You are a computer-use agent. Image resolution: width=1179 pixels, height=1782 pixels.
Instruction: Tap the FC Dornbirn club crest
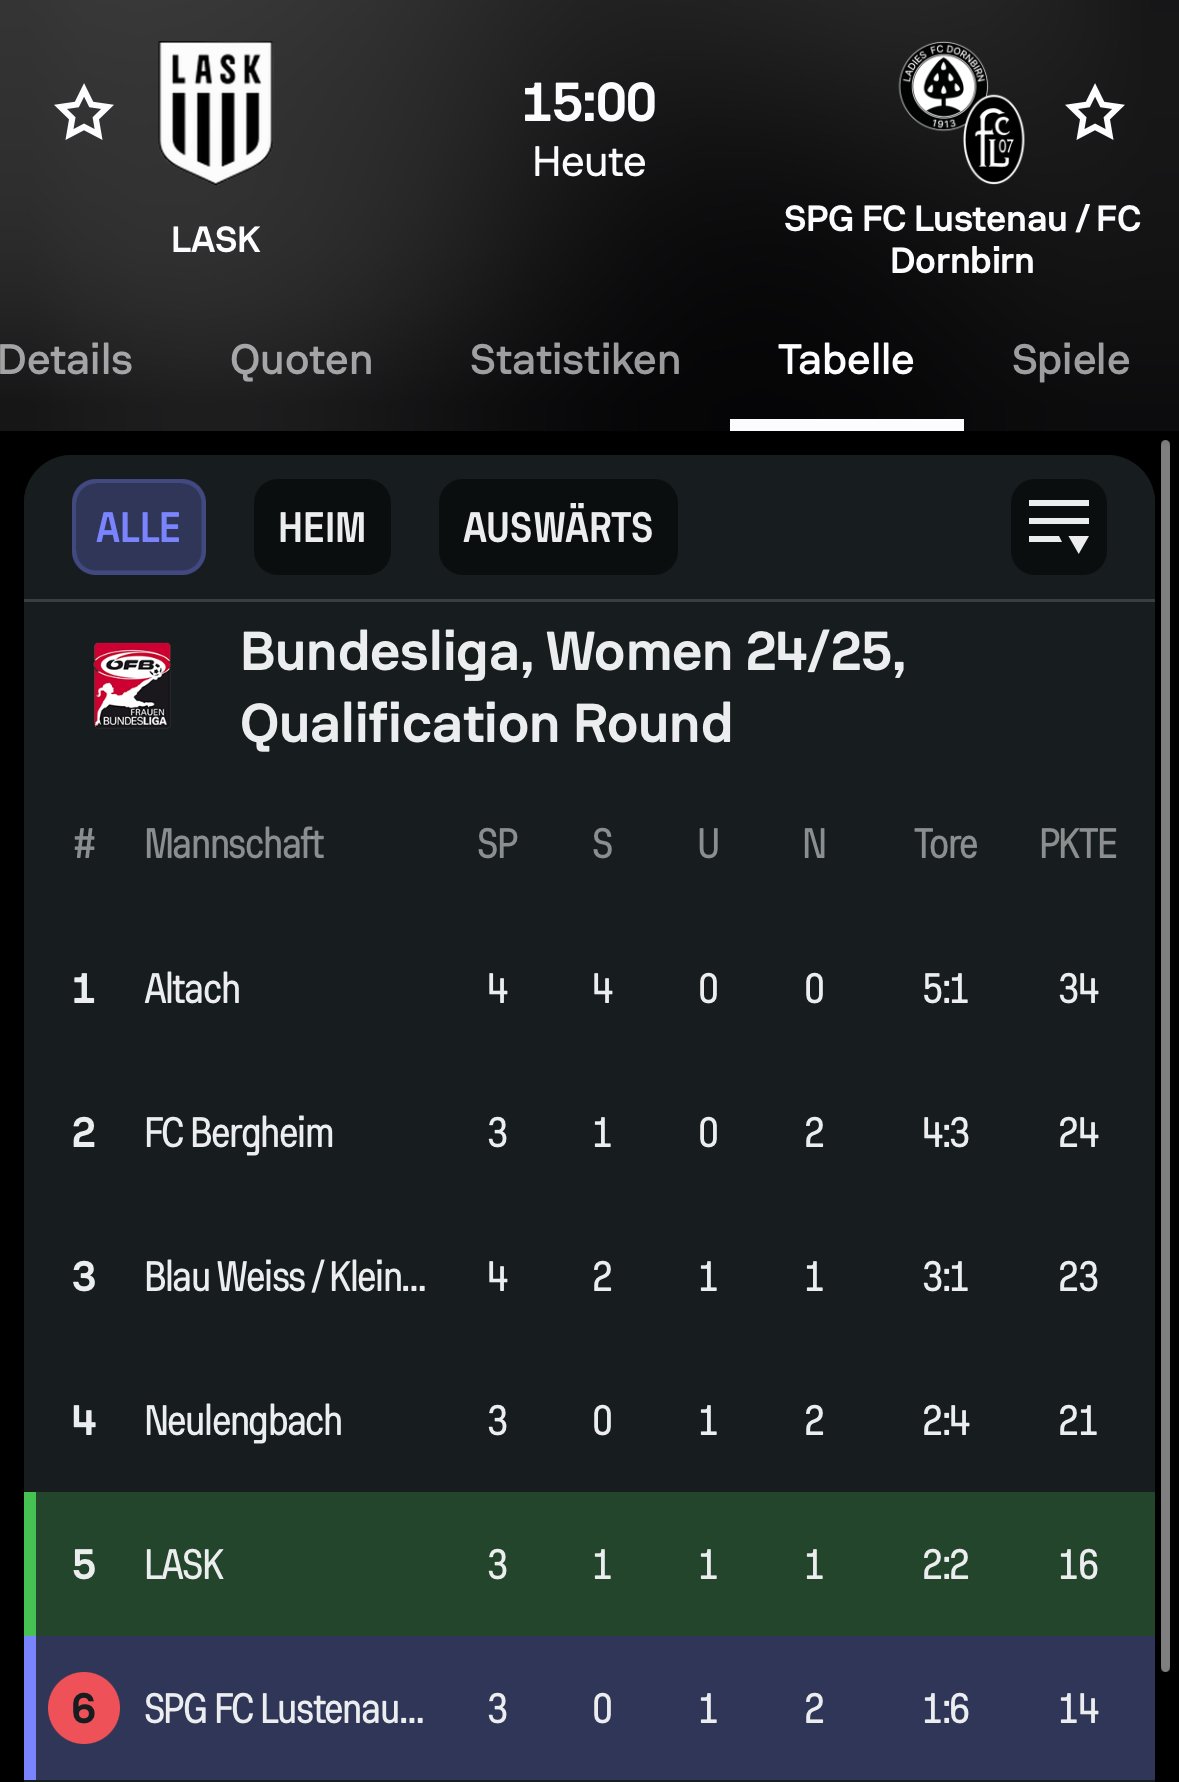(x=942, y=87)
